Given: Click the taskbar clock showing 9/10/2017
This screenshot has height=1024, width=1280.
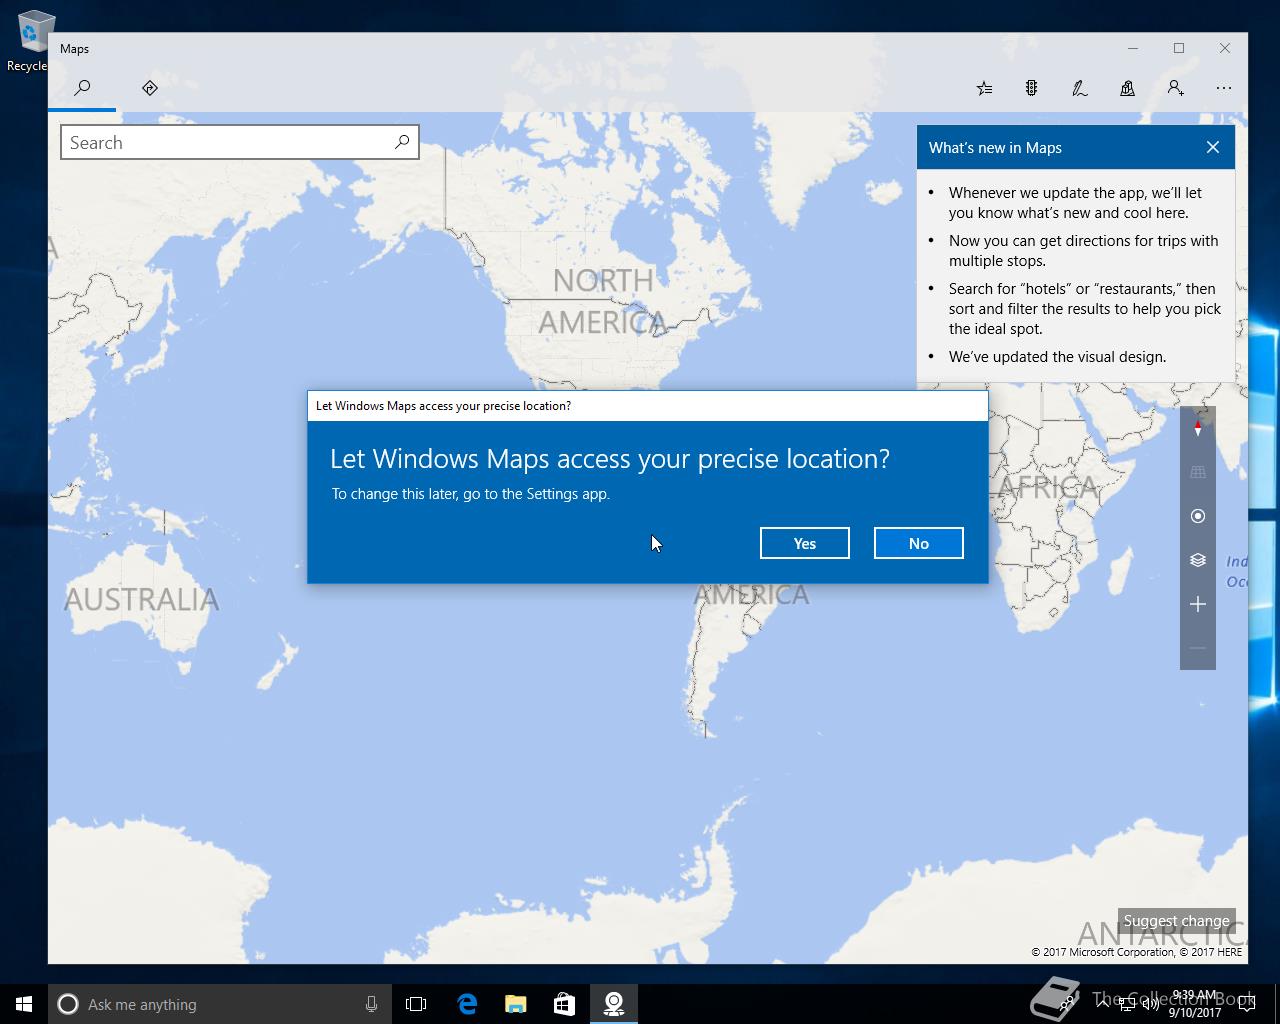Looking at the screenshot, I should pyautogui.click(x=1194, y=1004).
